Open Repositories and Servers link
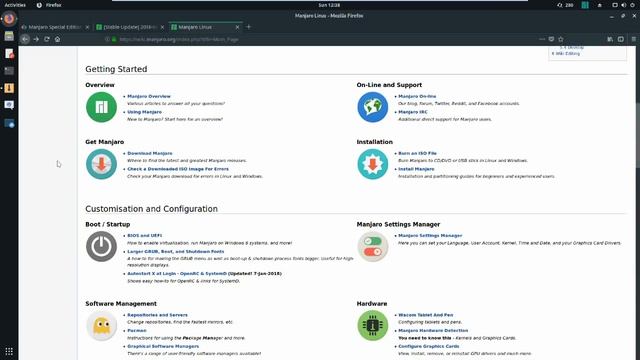640x360 pixels. (158, 315)
